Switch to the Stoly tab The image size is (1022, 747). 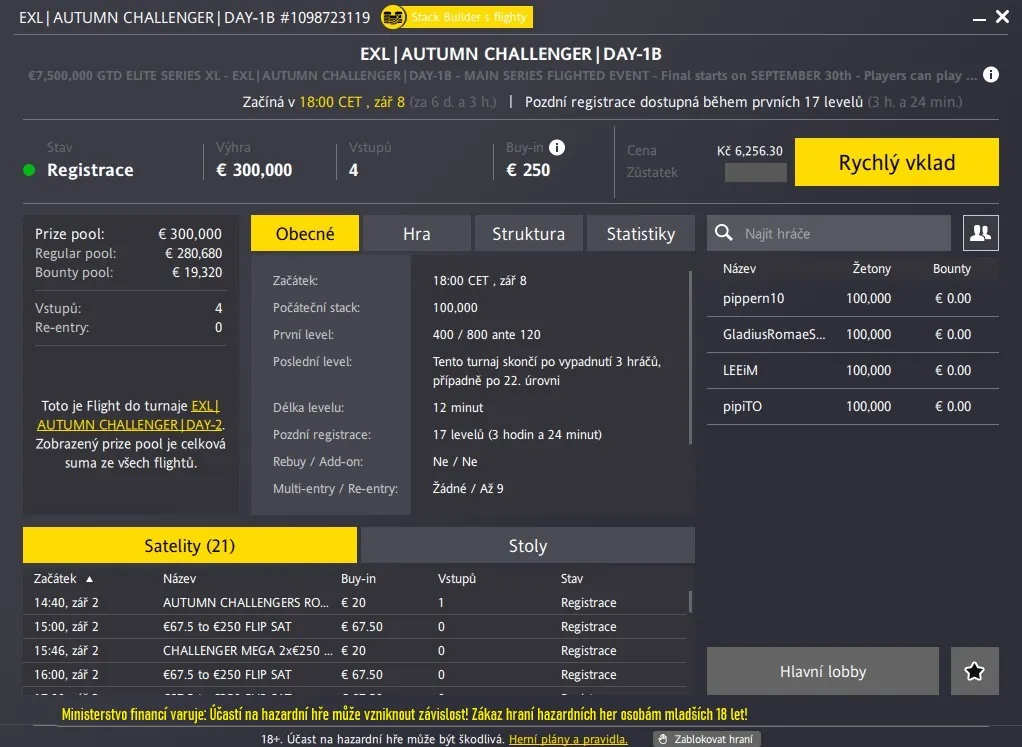pyautogui.click(x=527, y=545)
